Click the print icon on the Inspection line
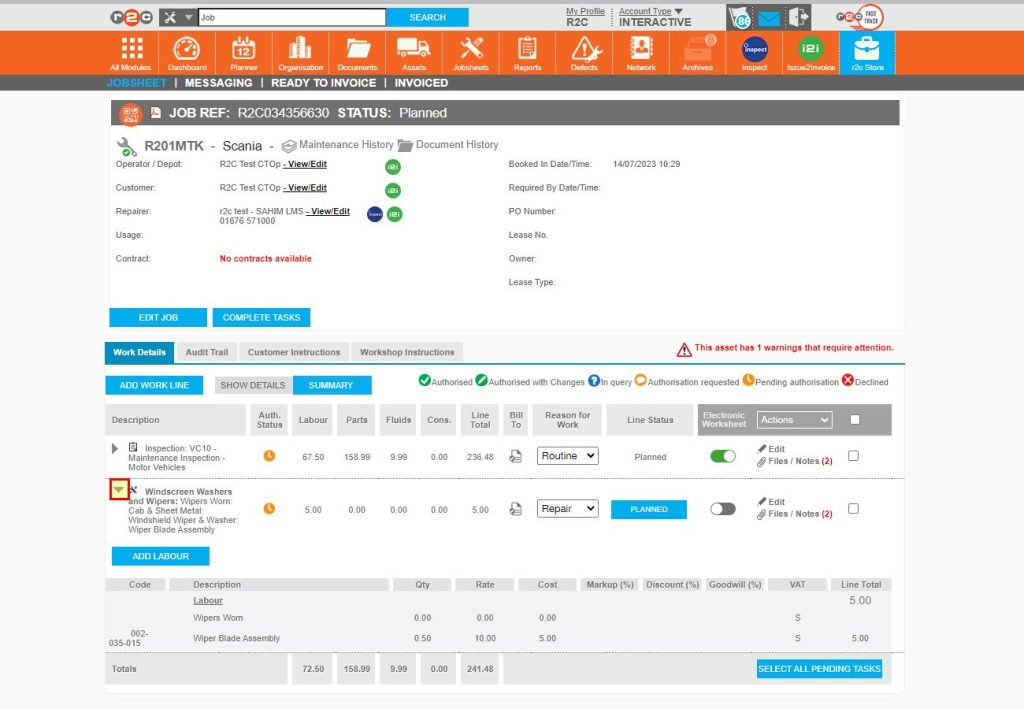 (x=514, y=455)
